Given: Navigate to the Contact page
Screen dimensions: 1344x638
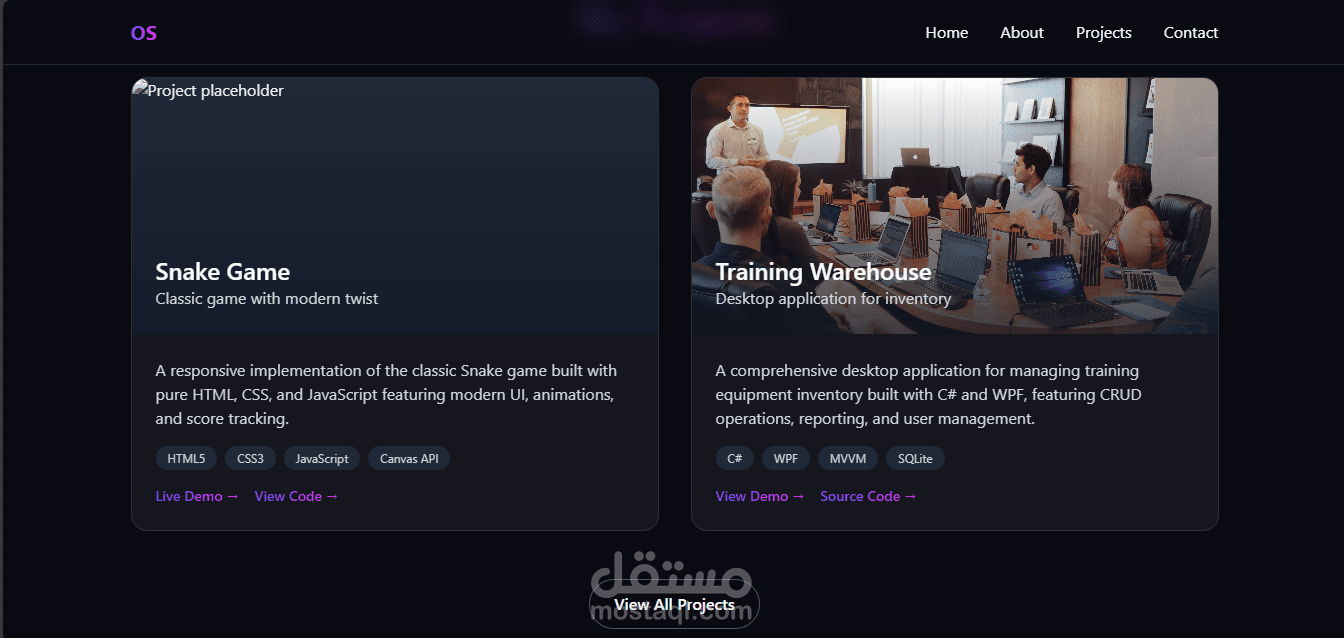Looking at the screenshot, I should pyautogui.click(x=1190, y=33).
